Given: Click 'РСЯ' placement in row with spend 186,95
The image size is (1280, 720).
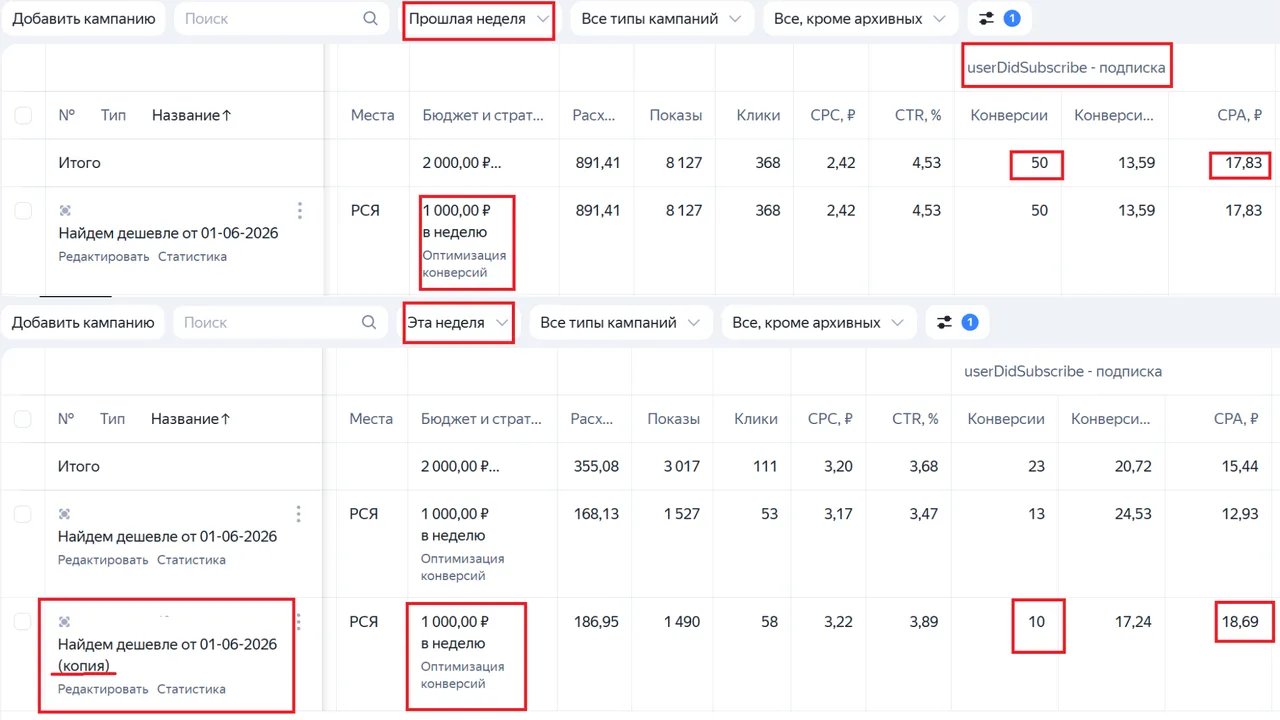Looking at the screenshot, I should (x=363, y=622).
